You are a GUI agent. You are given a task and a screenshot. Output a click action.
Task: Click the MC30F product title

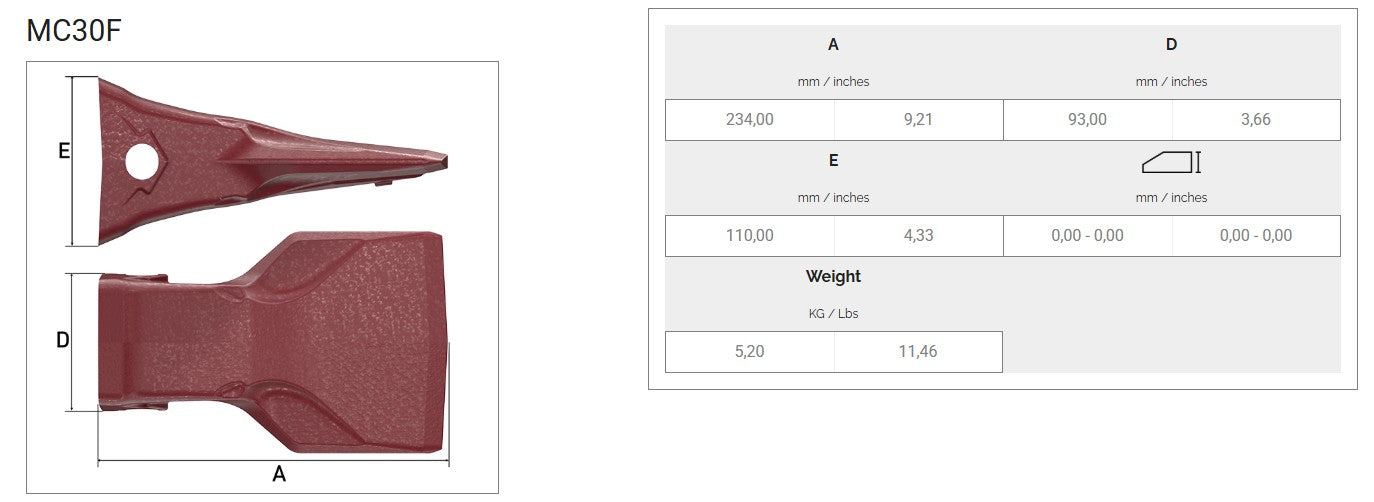74,31
